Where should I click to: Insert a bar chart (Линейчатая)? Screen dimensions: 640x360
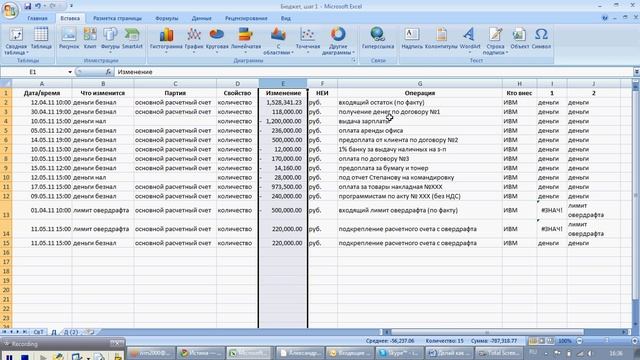pos(246,40)
